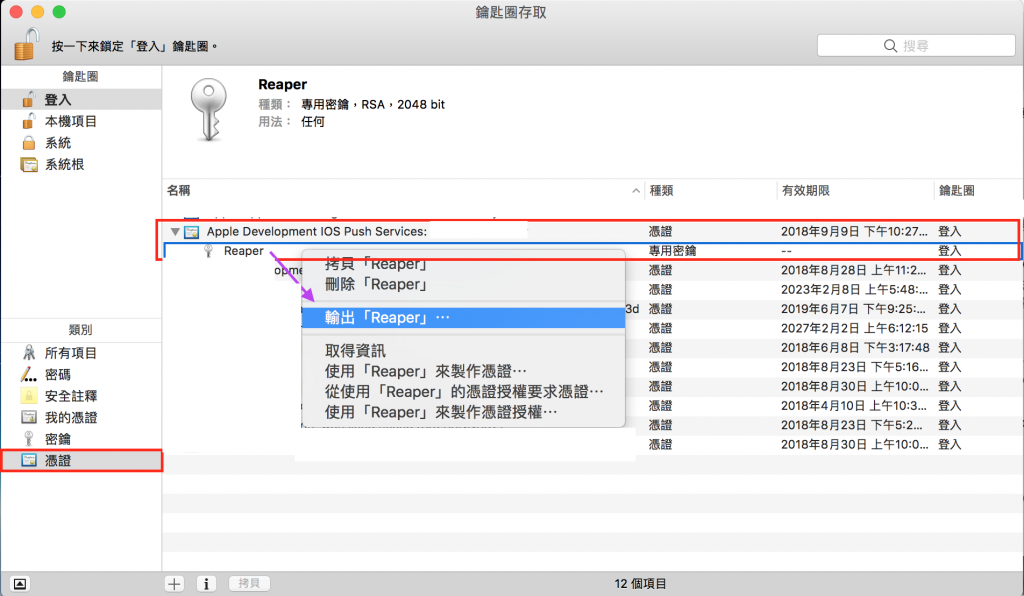This screenshot has height=596, width=1024.
Task: Click the add (+) button in the bottom bar
Action: pos(174,584)
